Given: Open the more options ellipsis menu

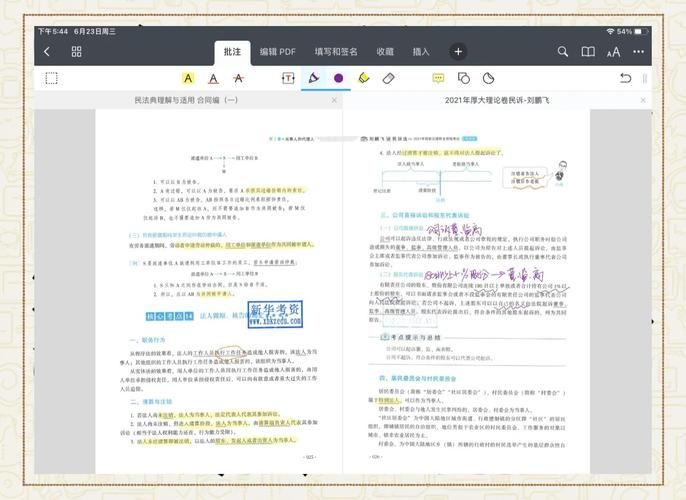Looking at the screenshot, I should (638, 52).
